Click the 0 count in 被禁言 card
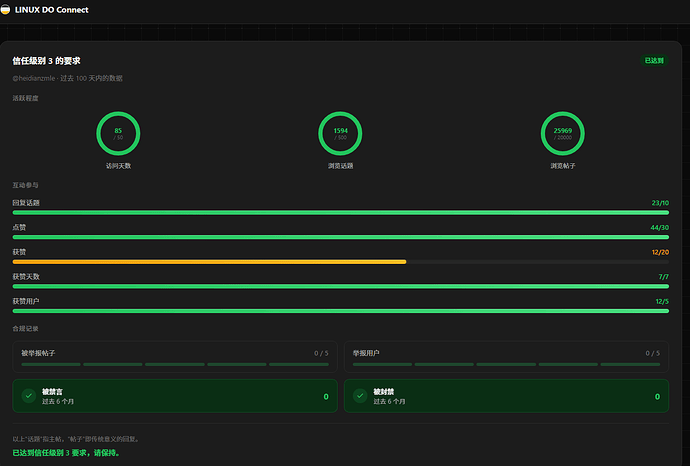690x466 pixels. [x=326, y=396]
